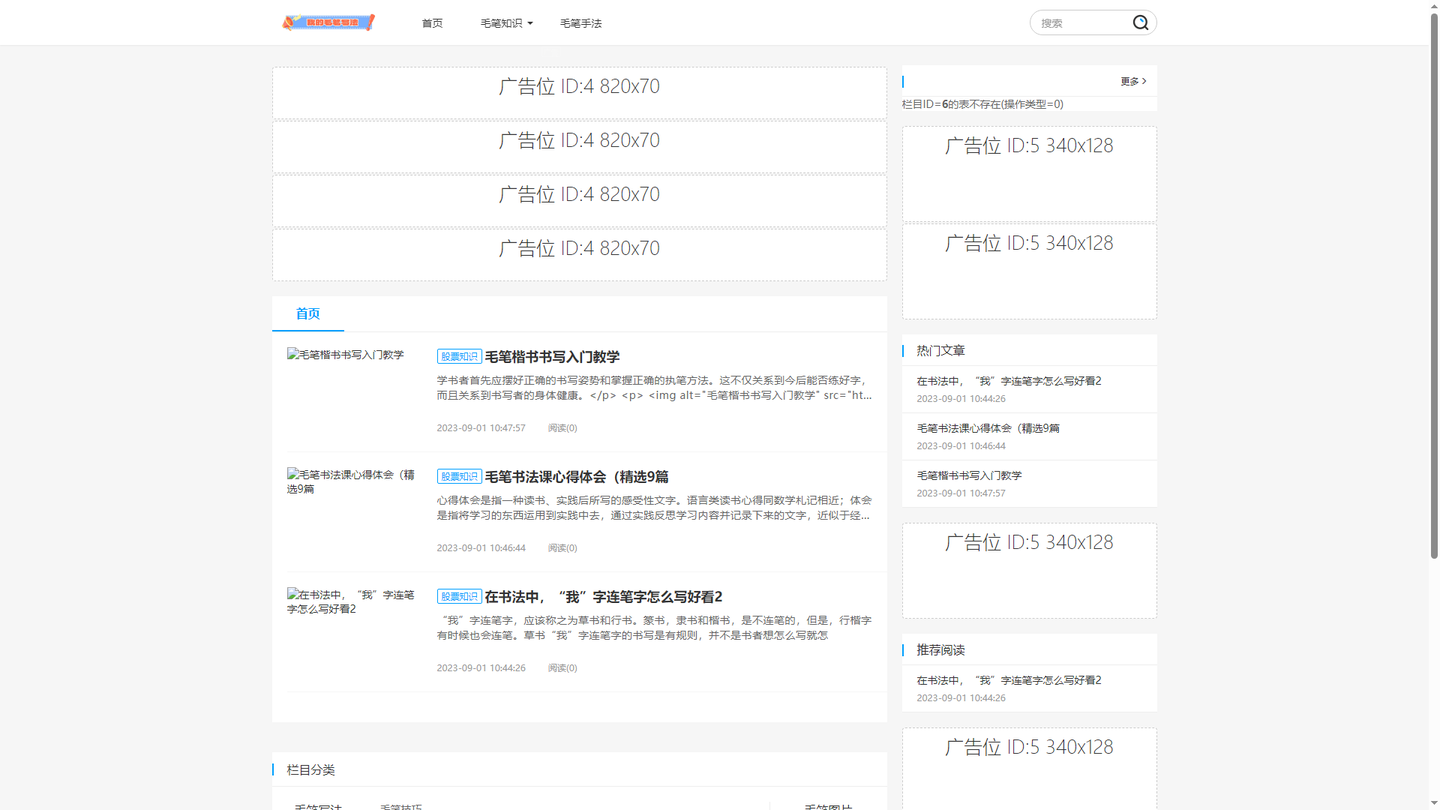Focus the 搜索 input field
Screen dimensions: 1440x810
point(1082,23)
